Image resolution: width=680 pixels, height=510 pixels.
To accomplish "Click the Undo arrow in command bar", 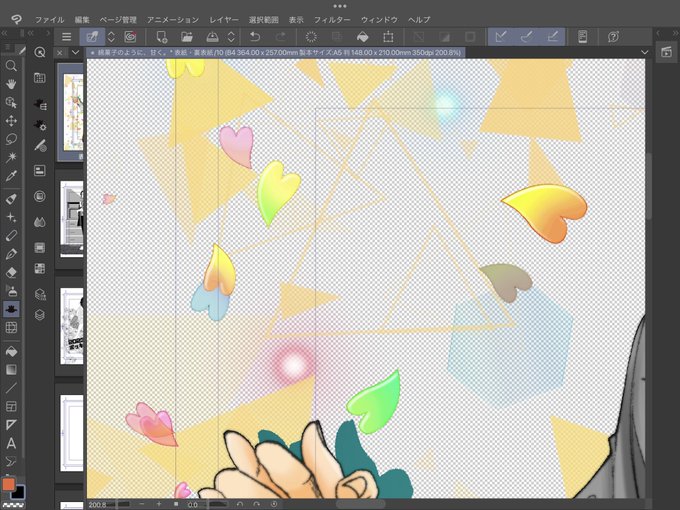I will click(x=255, y=37).
